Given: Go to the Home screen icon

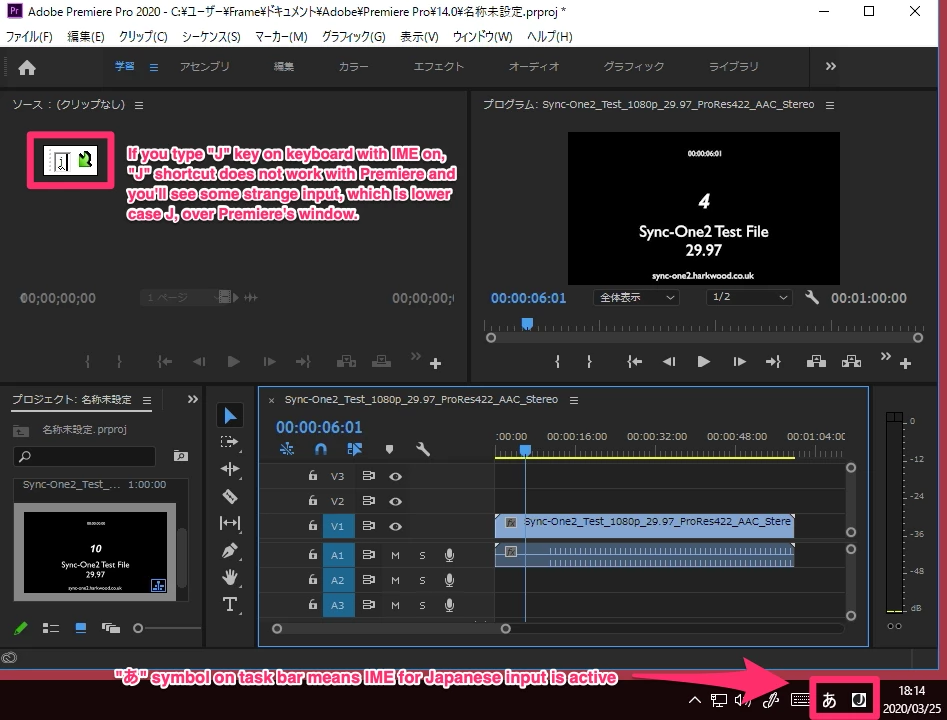Looking at the screenshot, I should click(x=27, y=67).
